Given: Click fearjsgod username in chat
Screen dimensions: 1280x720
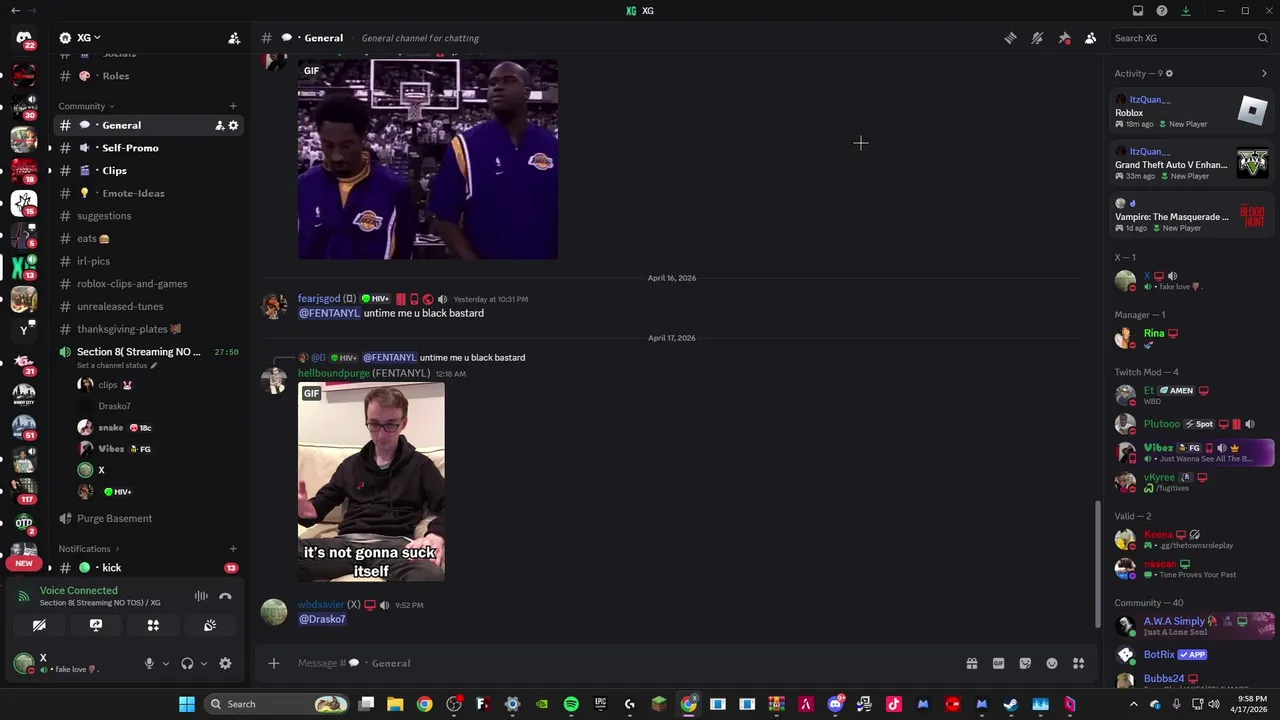Looking at the screenshot, I should tap(319, 298).
